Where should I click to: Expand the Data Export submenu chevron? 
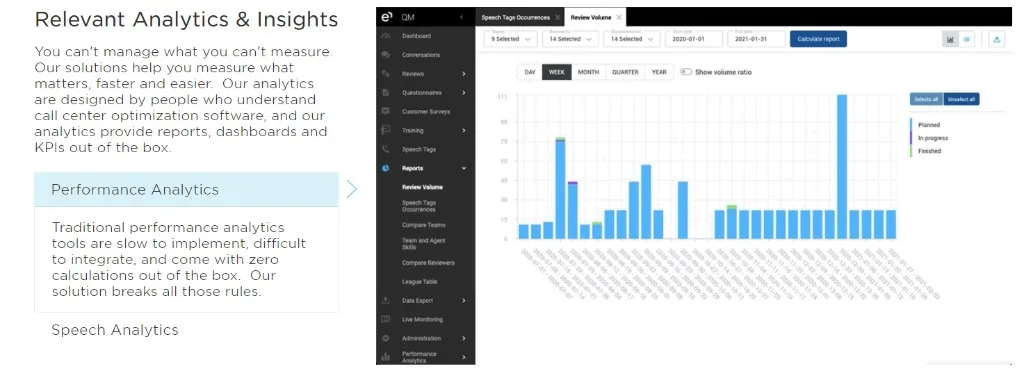tap(464, 300)
